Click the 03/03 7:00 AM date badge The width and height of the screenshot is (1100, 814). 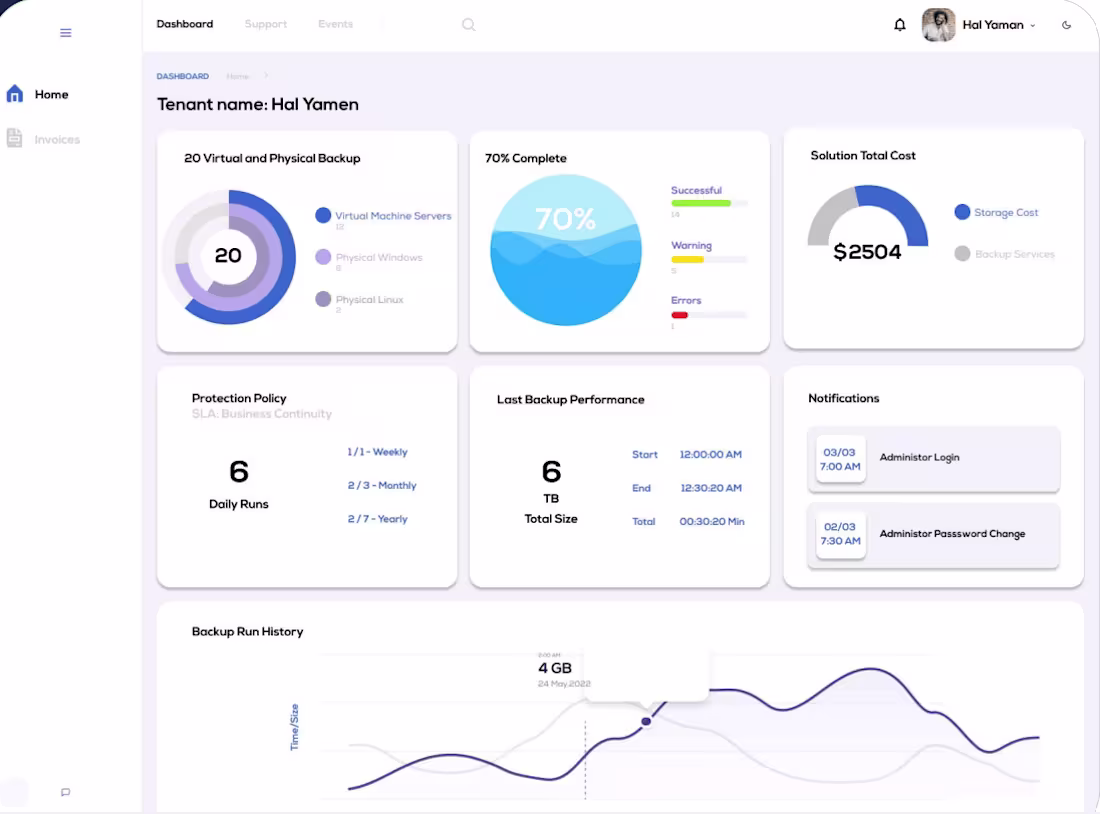coord(840,459)
